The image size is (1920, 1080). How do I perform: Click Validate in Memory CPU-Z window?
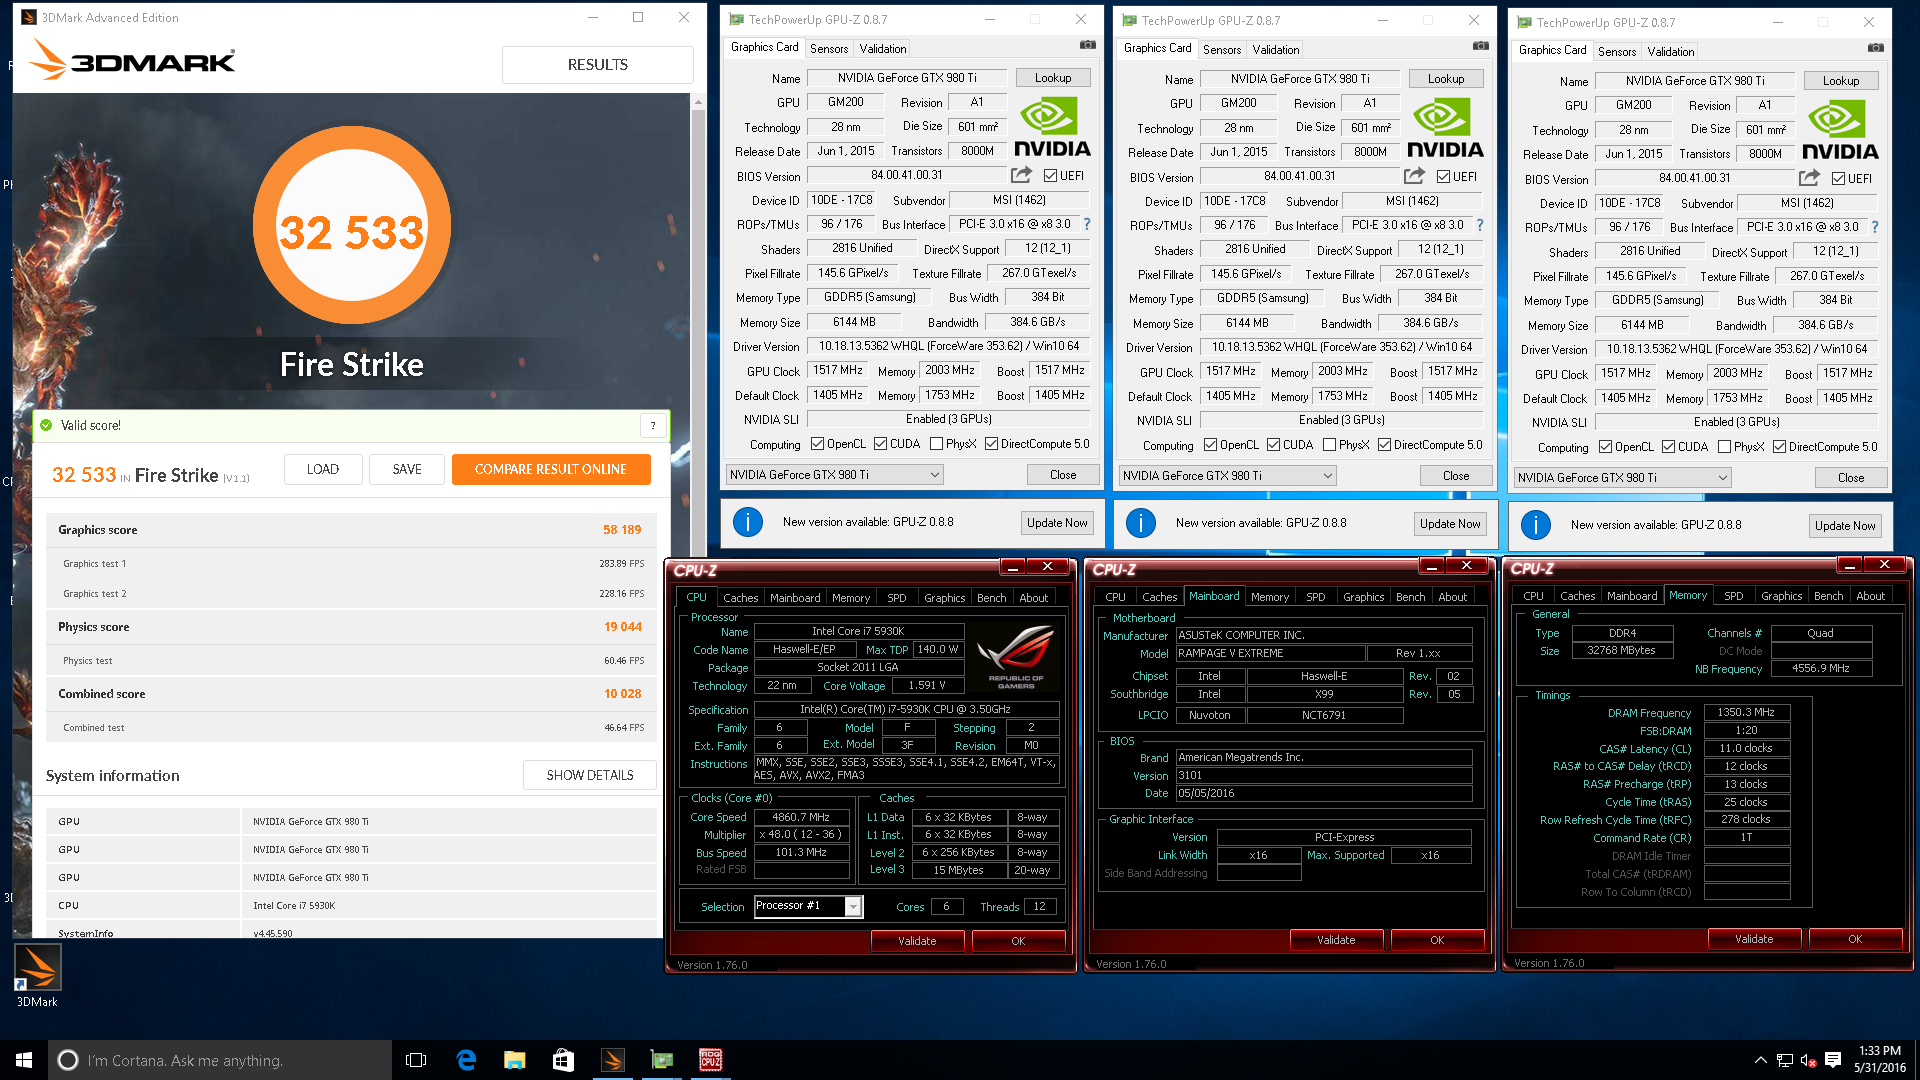point(1754,939)
